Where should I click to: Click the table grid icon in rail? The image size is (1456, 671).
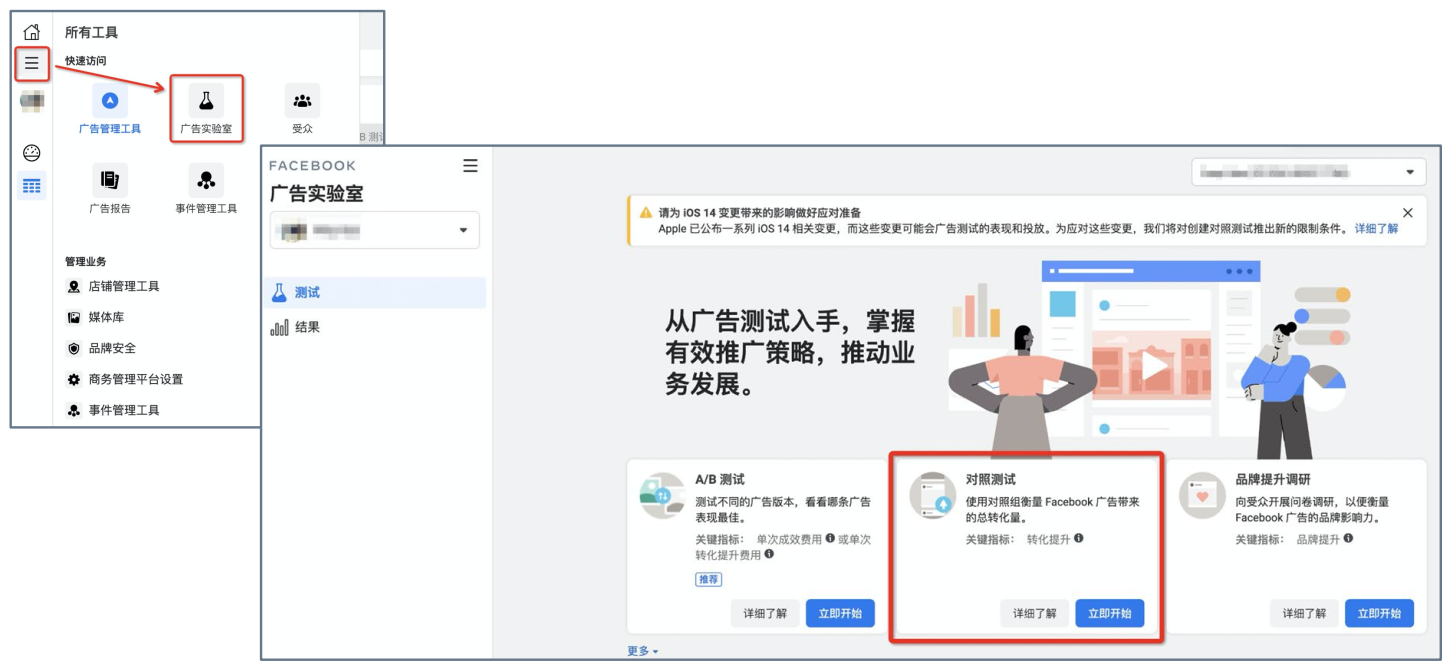point(32,186)
